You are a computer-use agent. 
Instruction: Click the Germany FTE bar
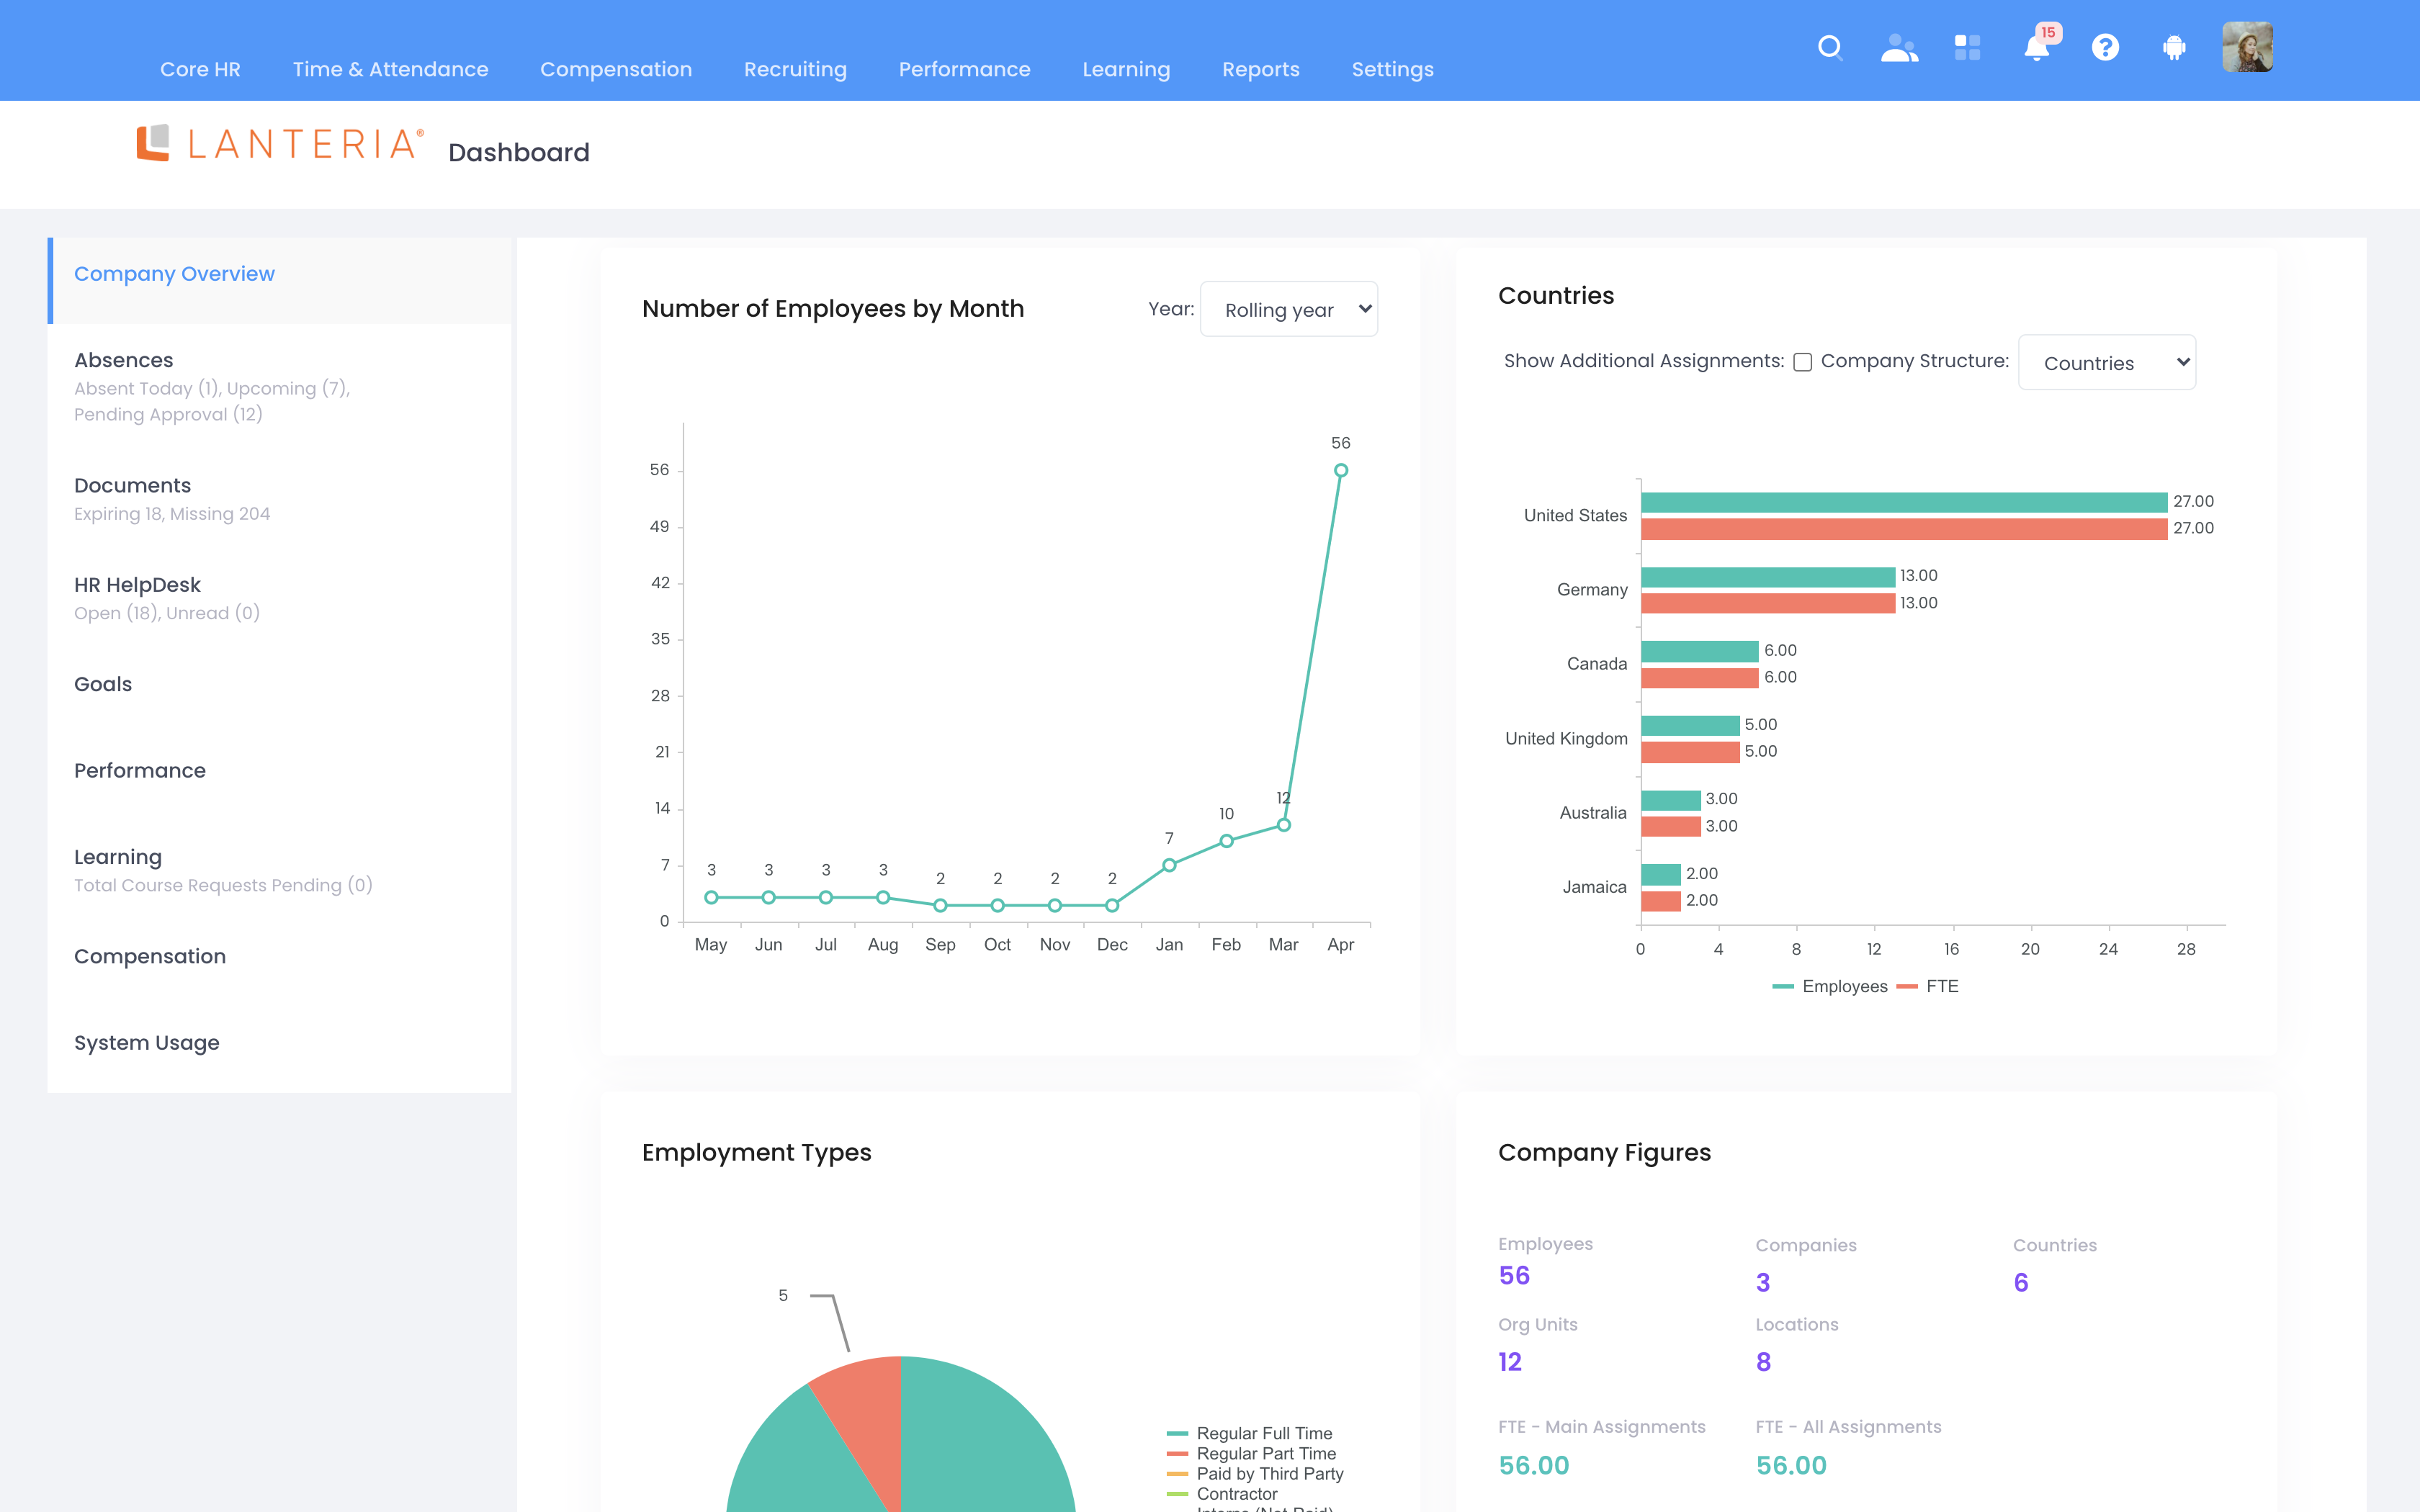(1768, 603)
